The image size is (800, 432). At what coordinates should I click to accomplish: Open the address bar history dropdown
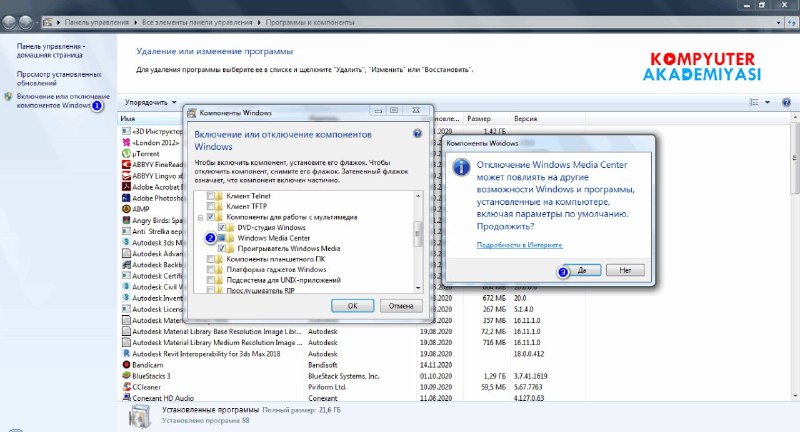(x=779, y=22)
